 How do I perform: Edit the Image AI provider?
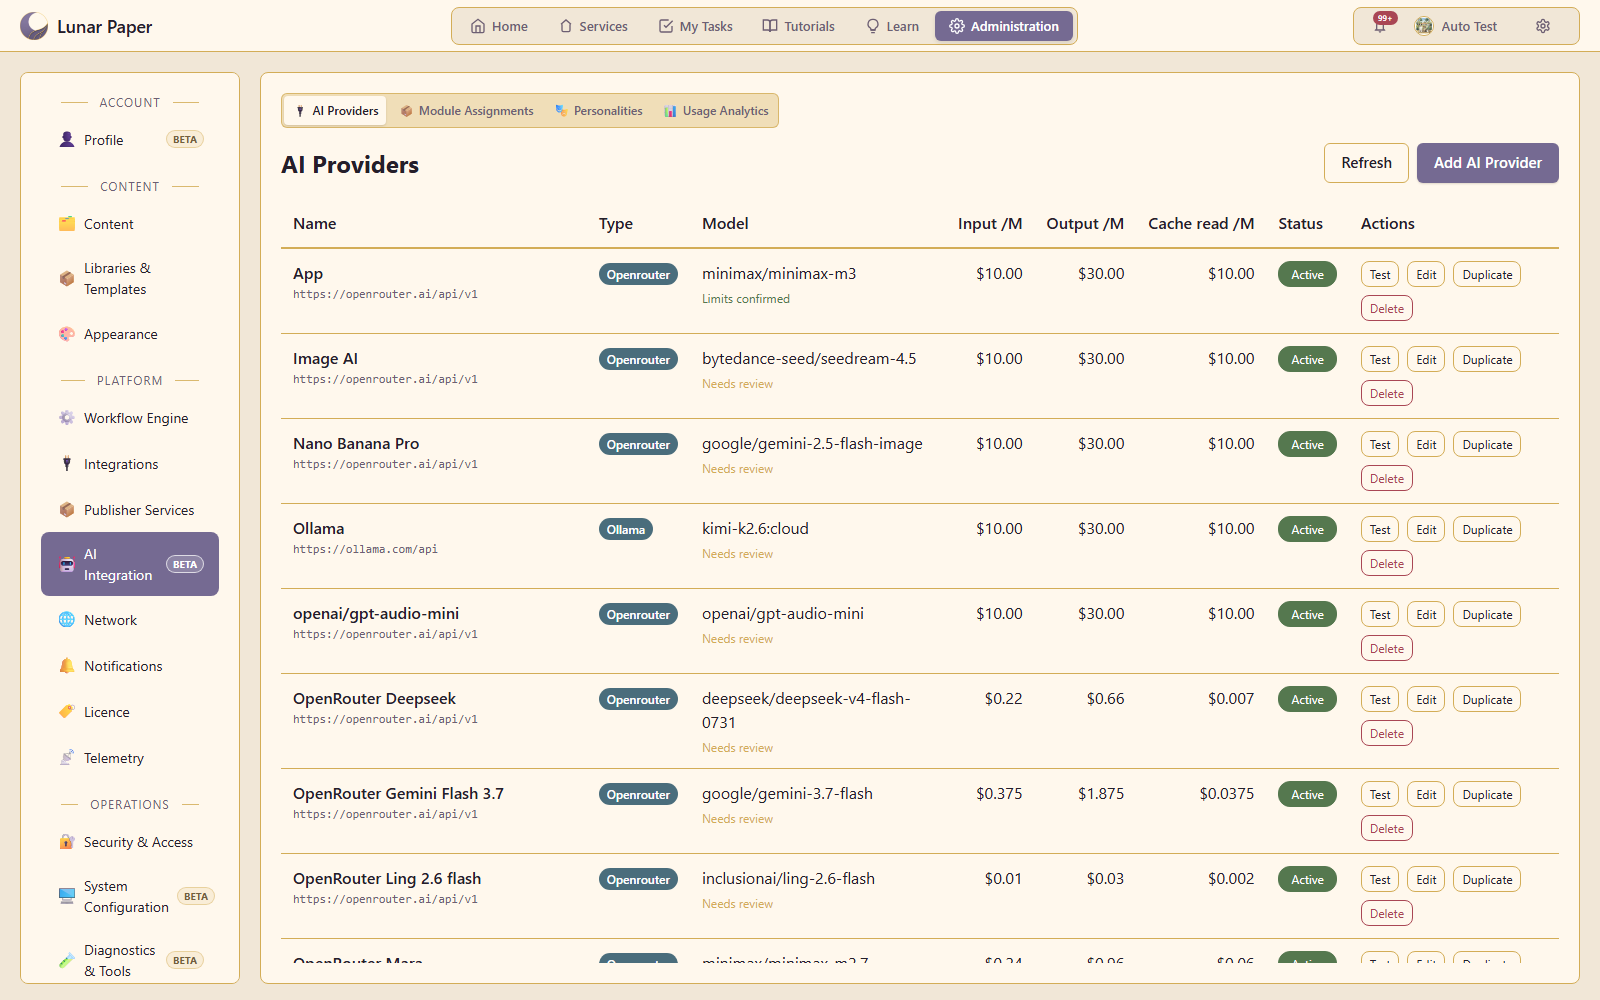[1426, 360]
